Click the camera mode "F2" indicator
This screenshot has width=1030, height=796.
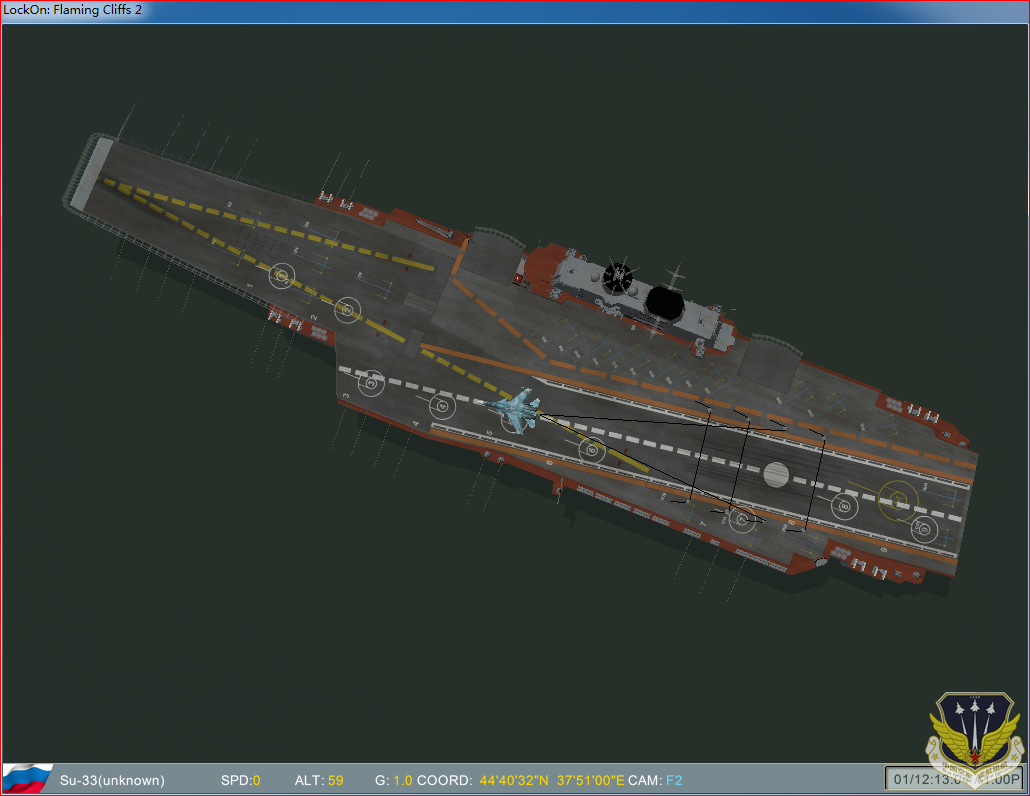pyautogui.click(x=674, y=780)
